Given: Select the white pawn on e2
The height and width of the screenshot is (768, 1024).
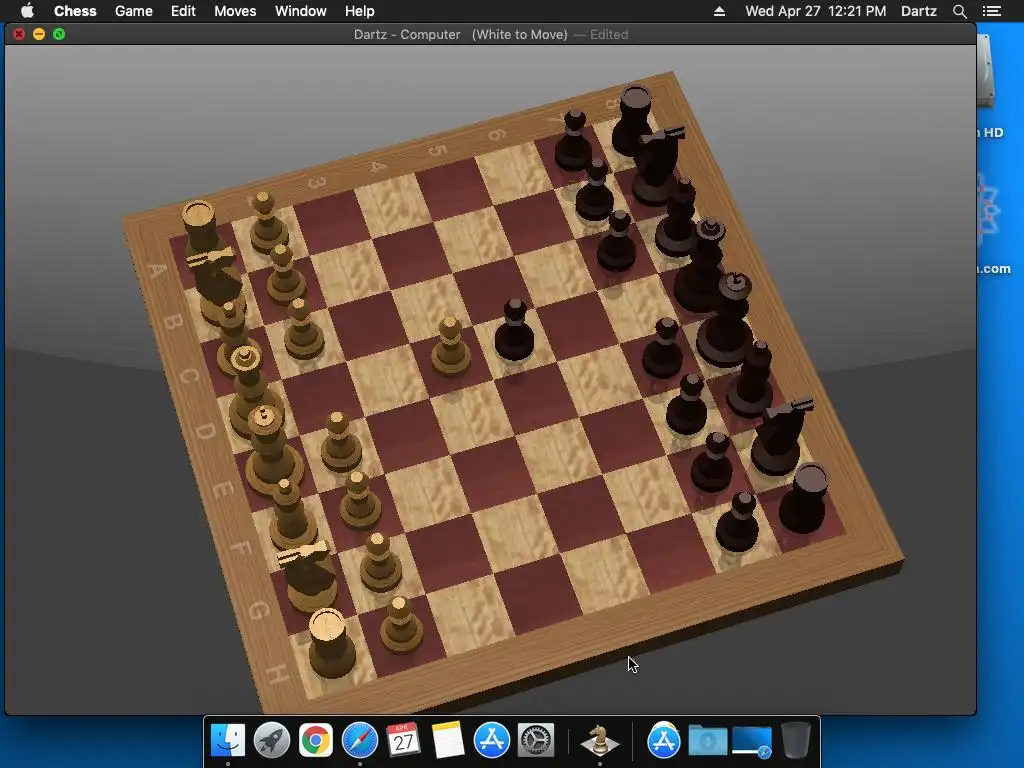Looking at the screenshot, I should click(340, 441).
